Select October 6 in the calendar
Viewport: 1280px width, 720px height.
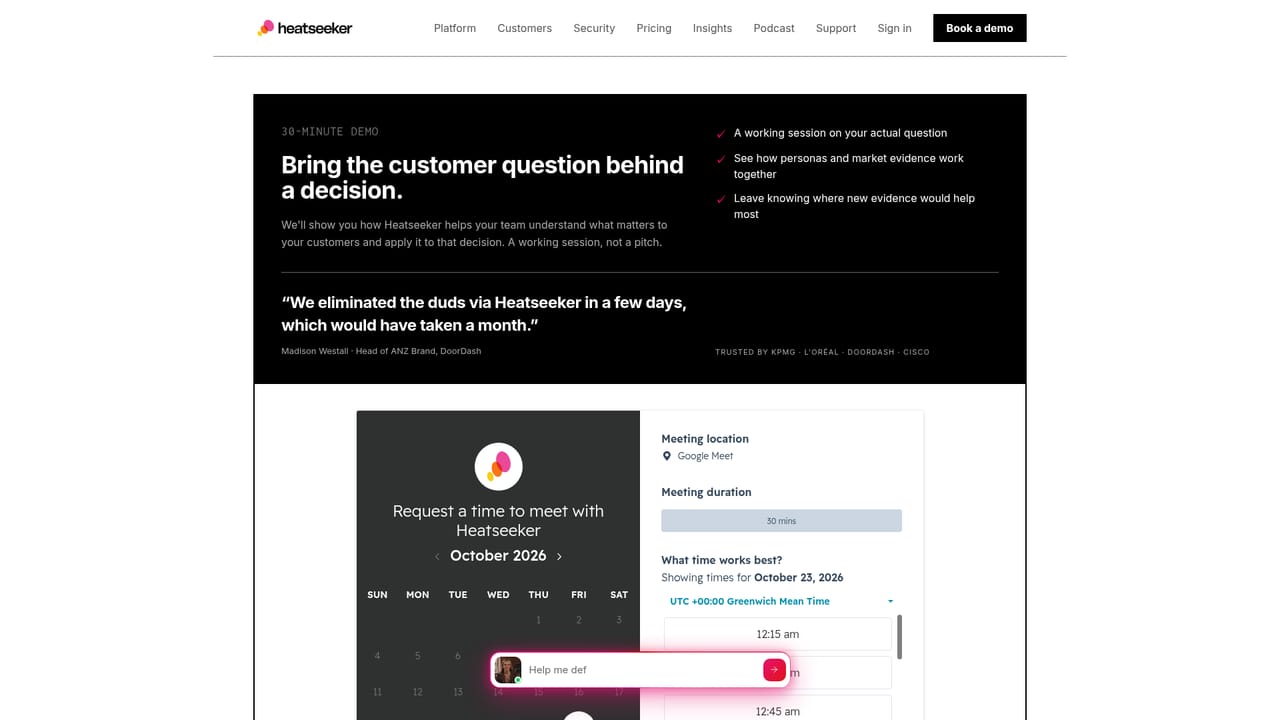[x=458, y=656]
